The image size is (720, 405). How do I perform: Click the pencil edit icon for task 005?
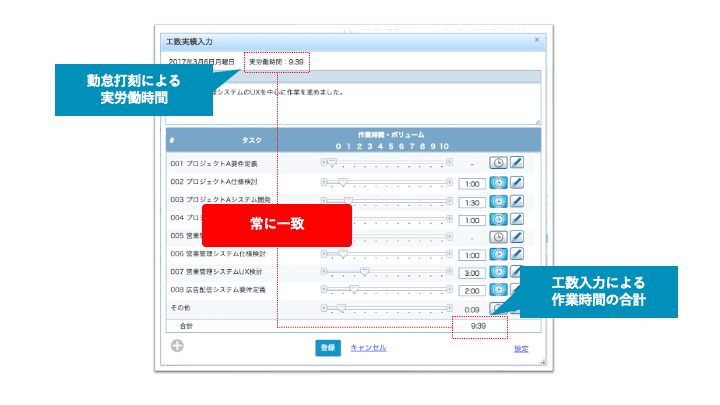pos(517,236)
